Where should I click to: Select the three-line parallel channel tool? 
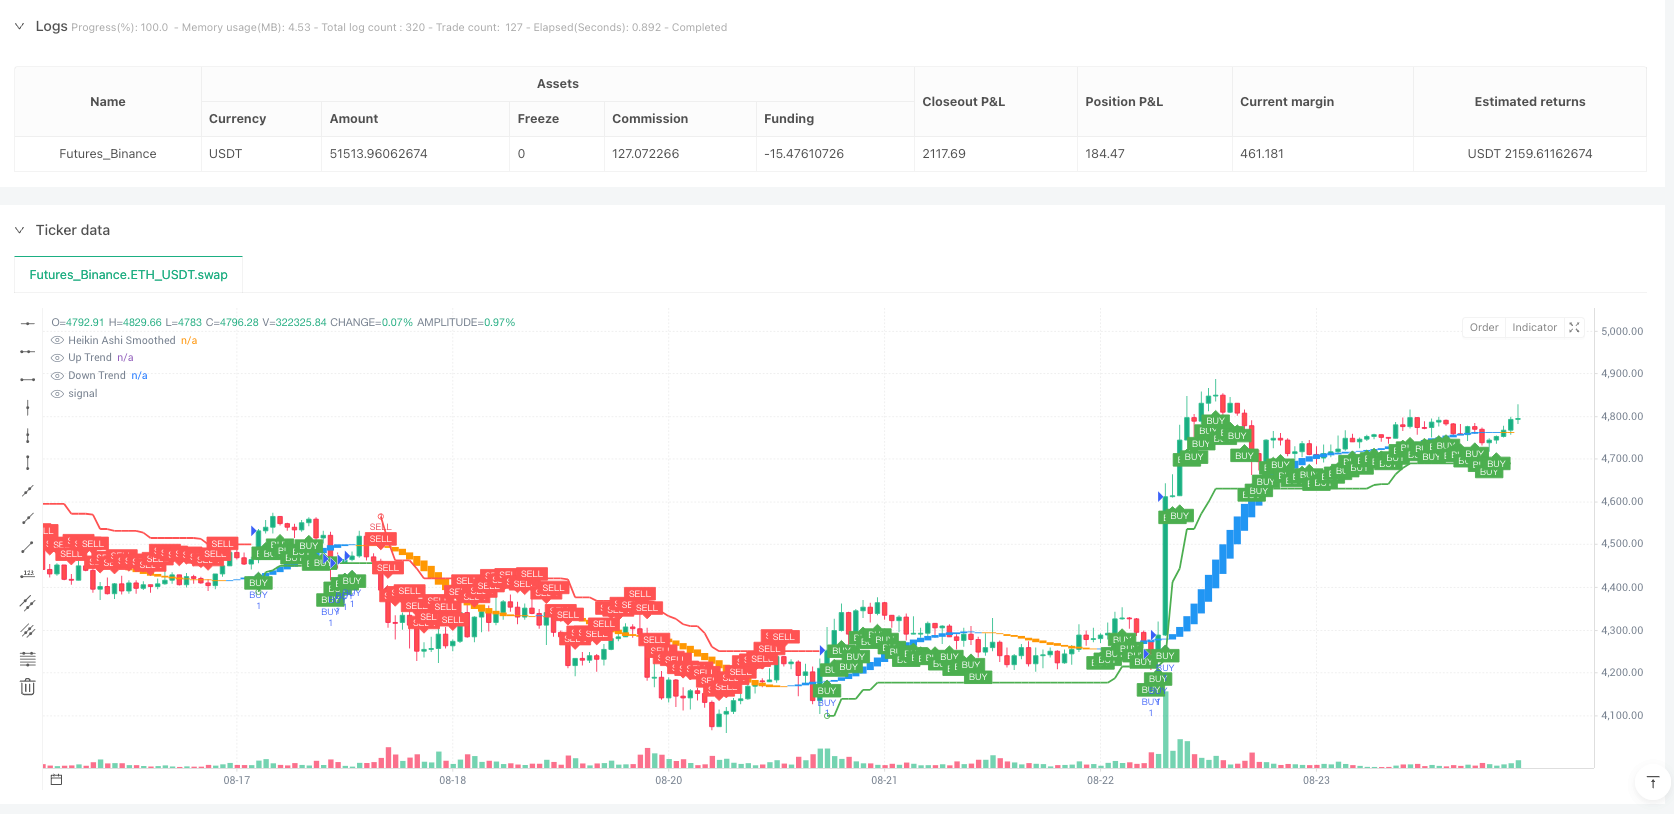(x=28, y=631)
